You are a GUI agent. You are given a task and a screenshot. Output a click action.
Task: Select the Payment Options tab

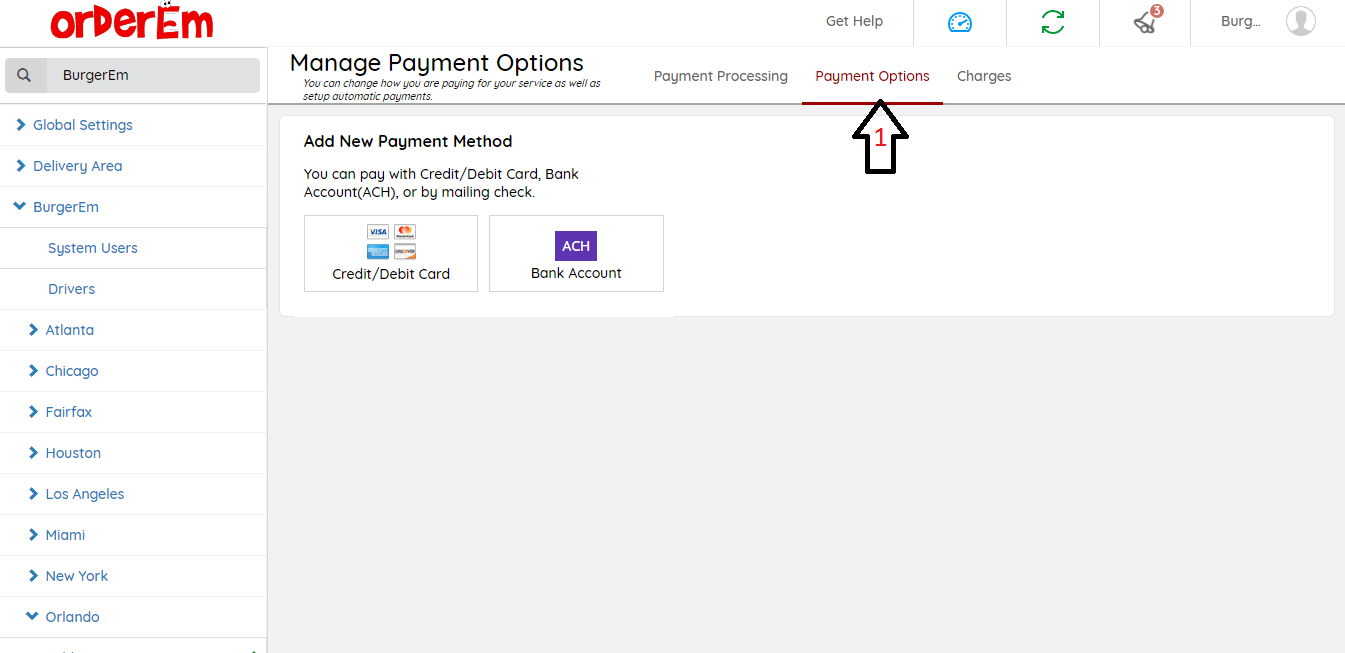coord(872,76)
